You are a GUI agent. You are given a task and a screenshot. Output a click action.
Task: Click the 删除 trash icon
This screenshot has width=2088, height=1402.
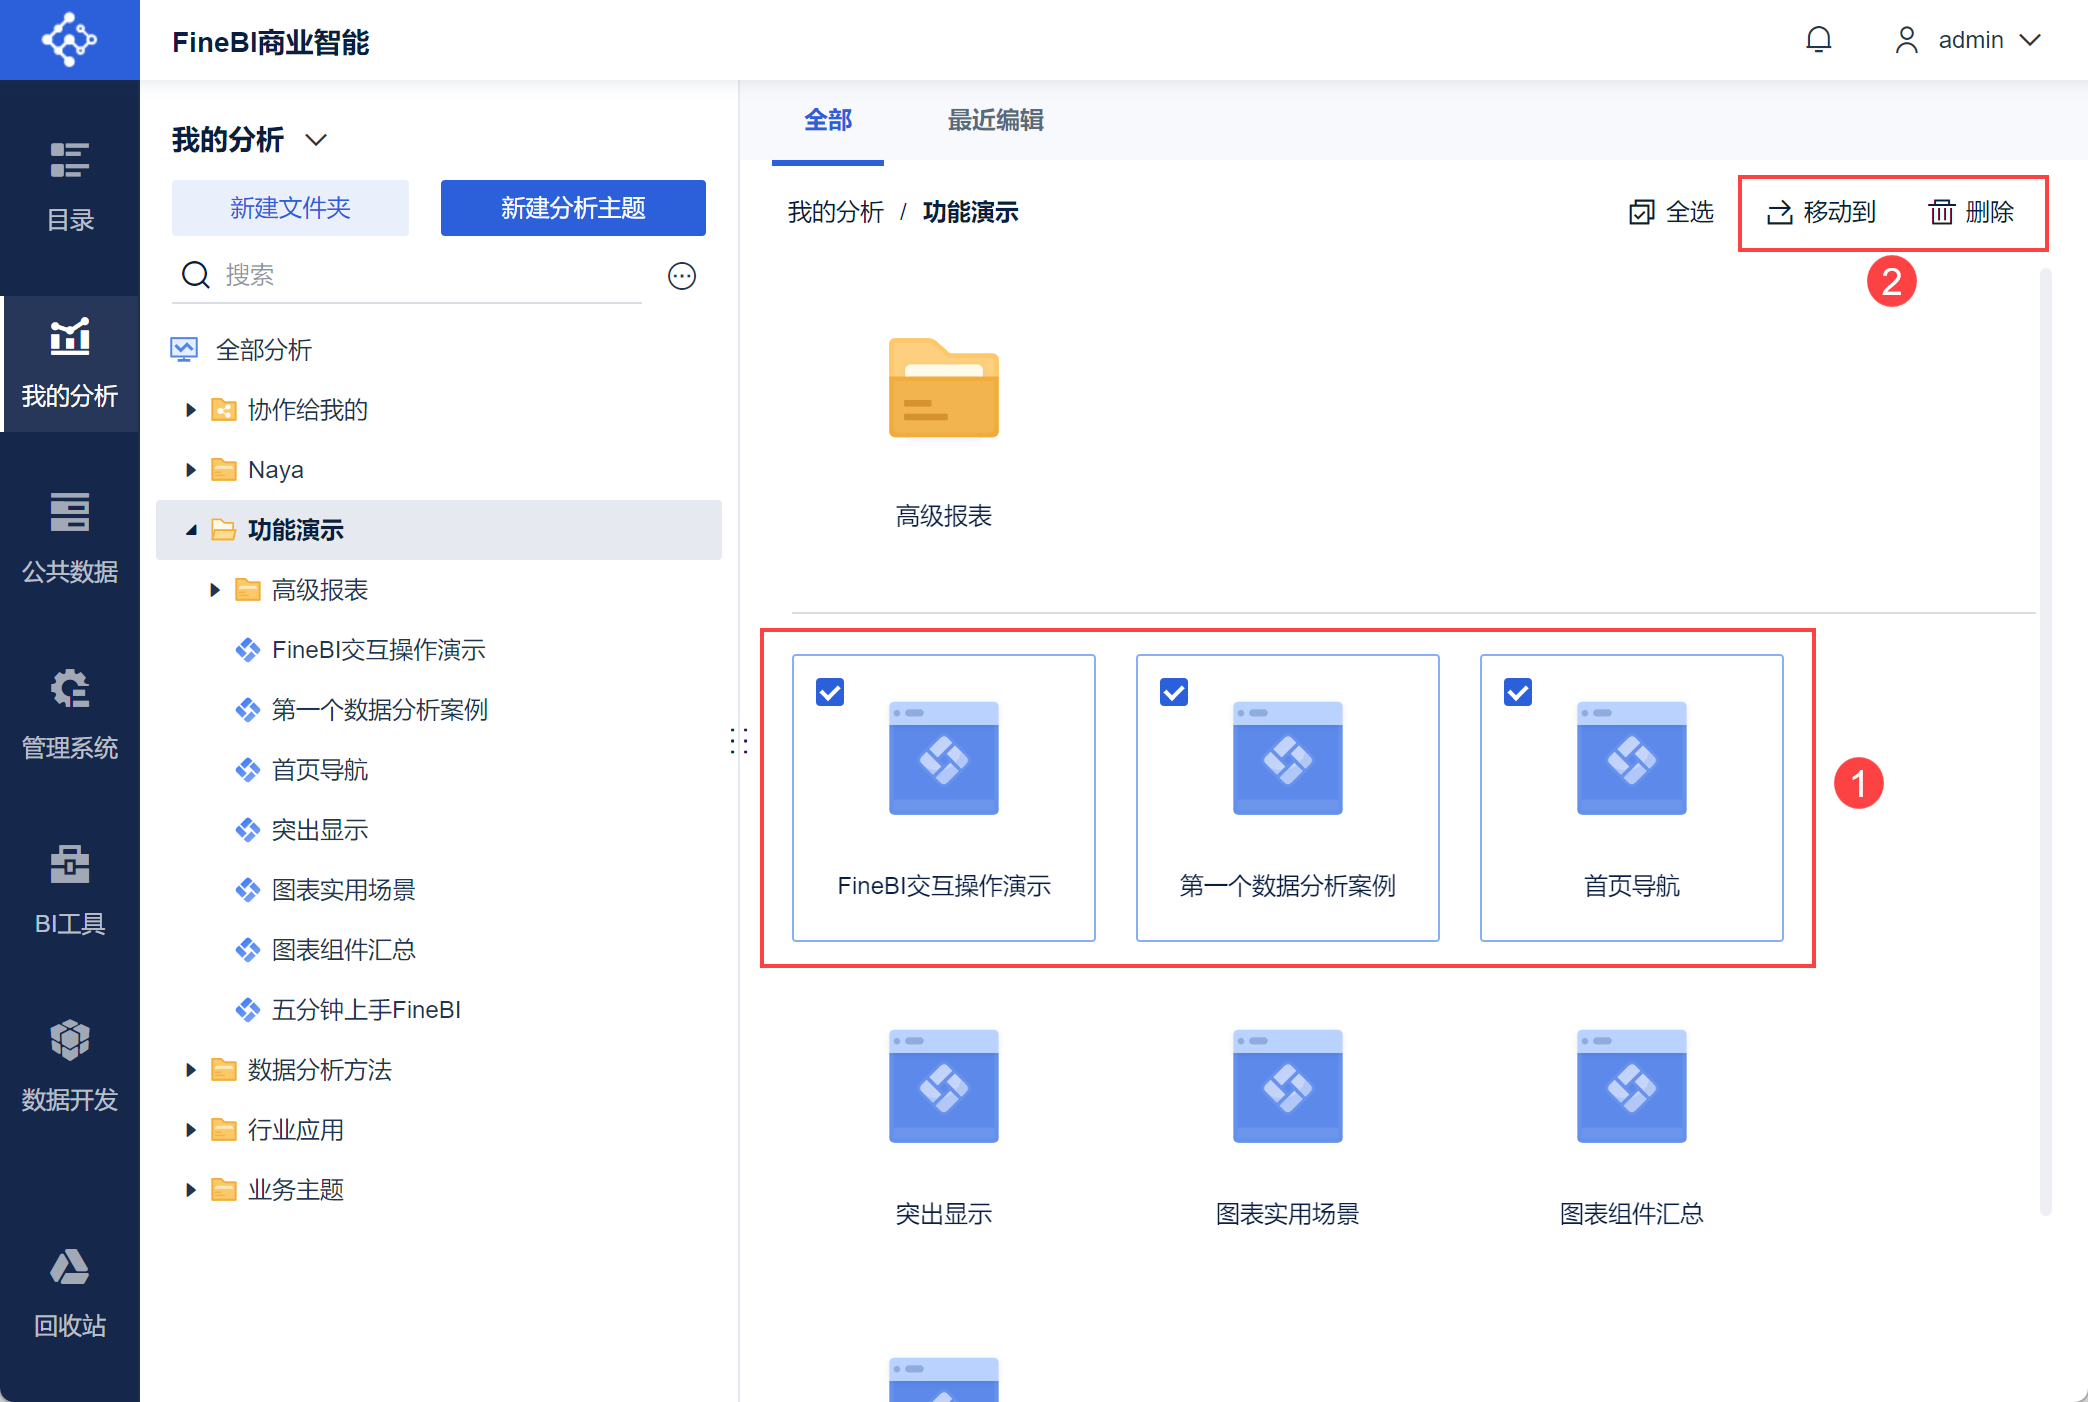click(x=1941, y=212)
